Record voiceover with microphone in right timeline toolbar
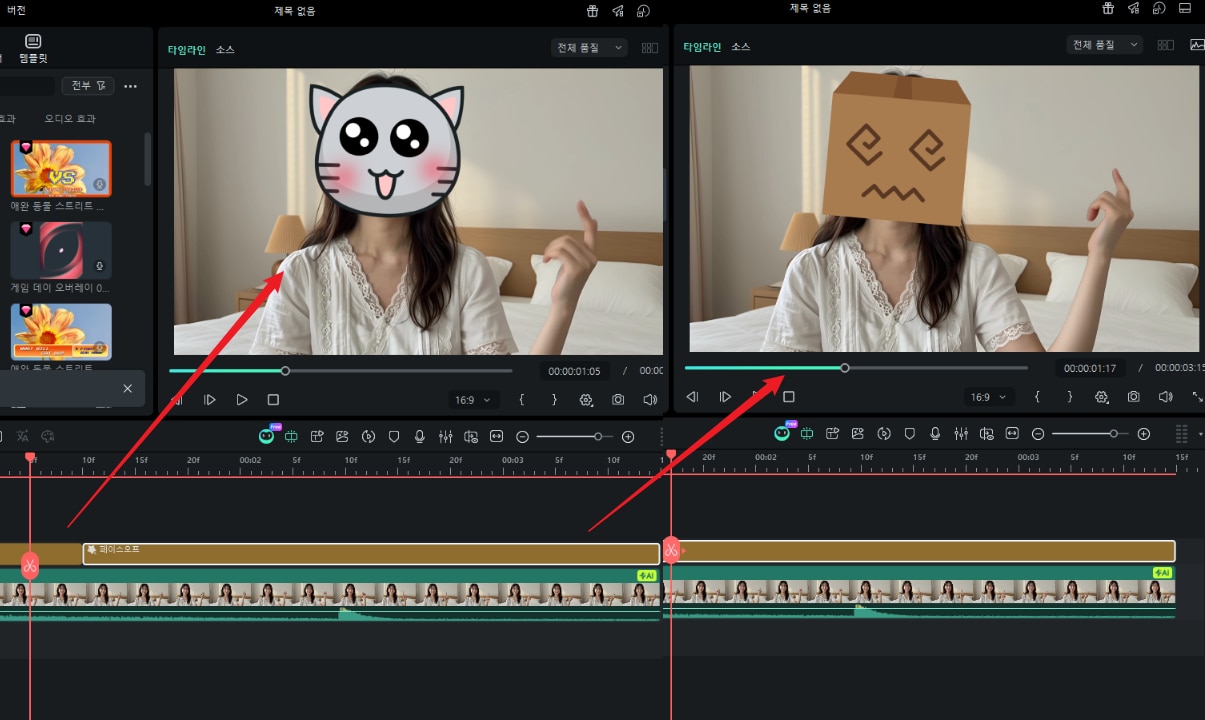 pos(935,434)
